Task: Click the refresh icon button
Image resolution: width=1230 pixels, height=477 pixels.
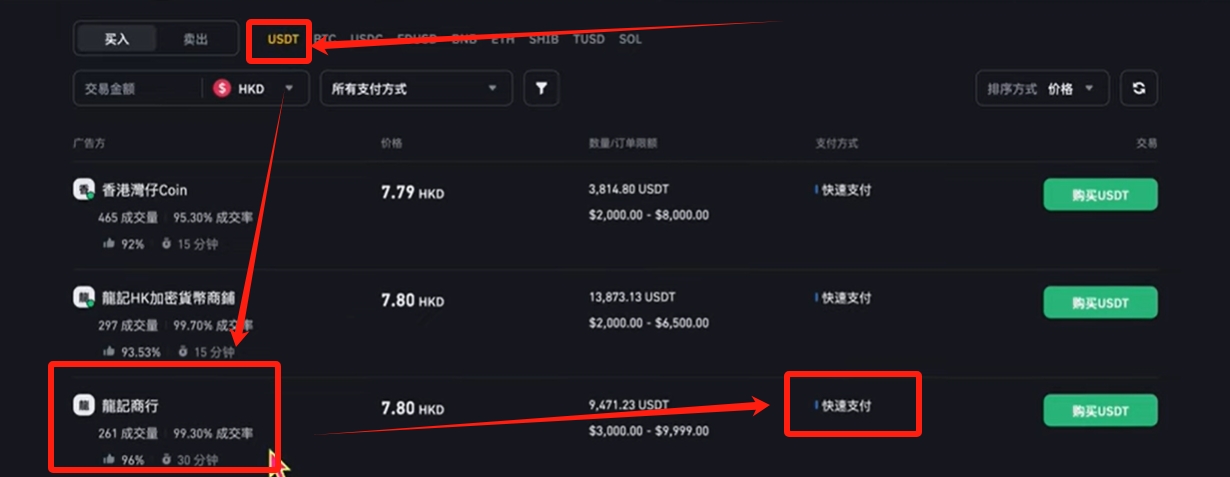Action: pyautogui.click(x=1138, y=88)
